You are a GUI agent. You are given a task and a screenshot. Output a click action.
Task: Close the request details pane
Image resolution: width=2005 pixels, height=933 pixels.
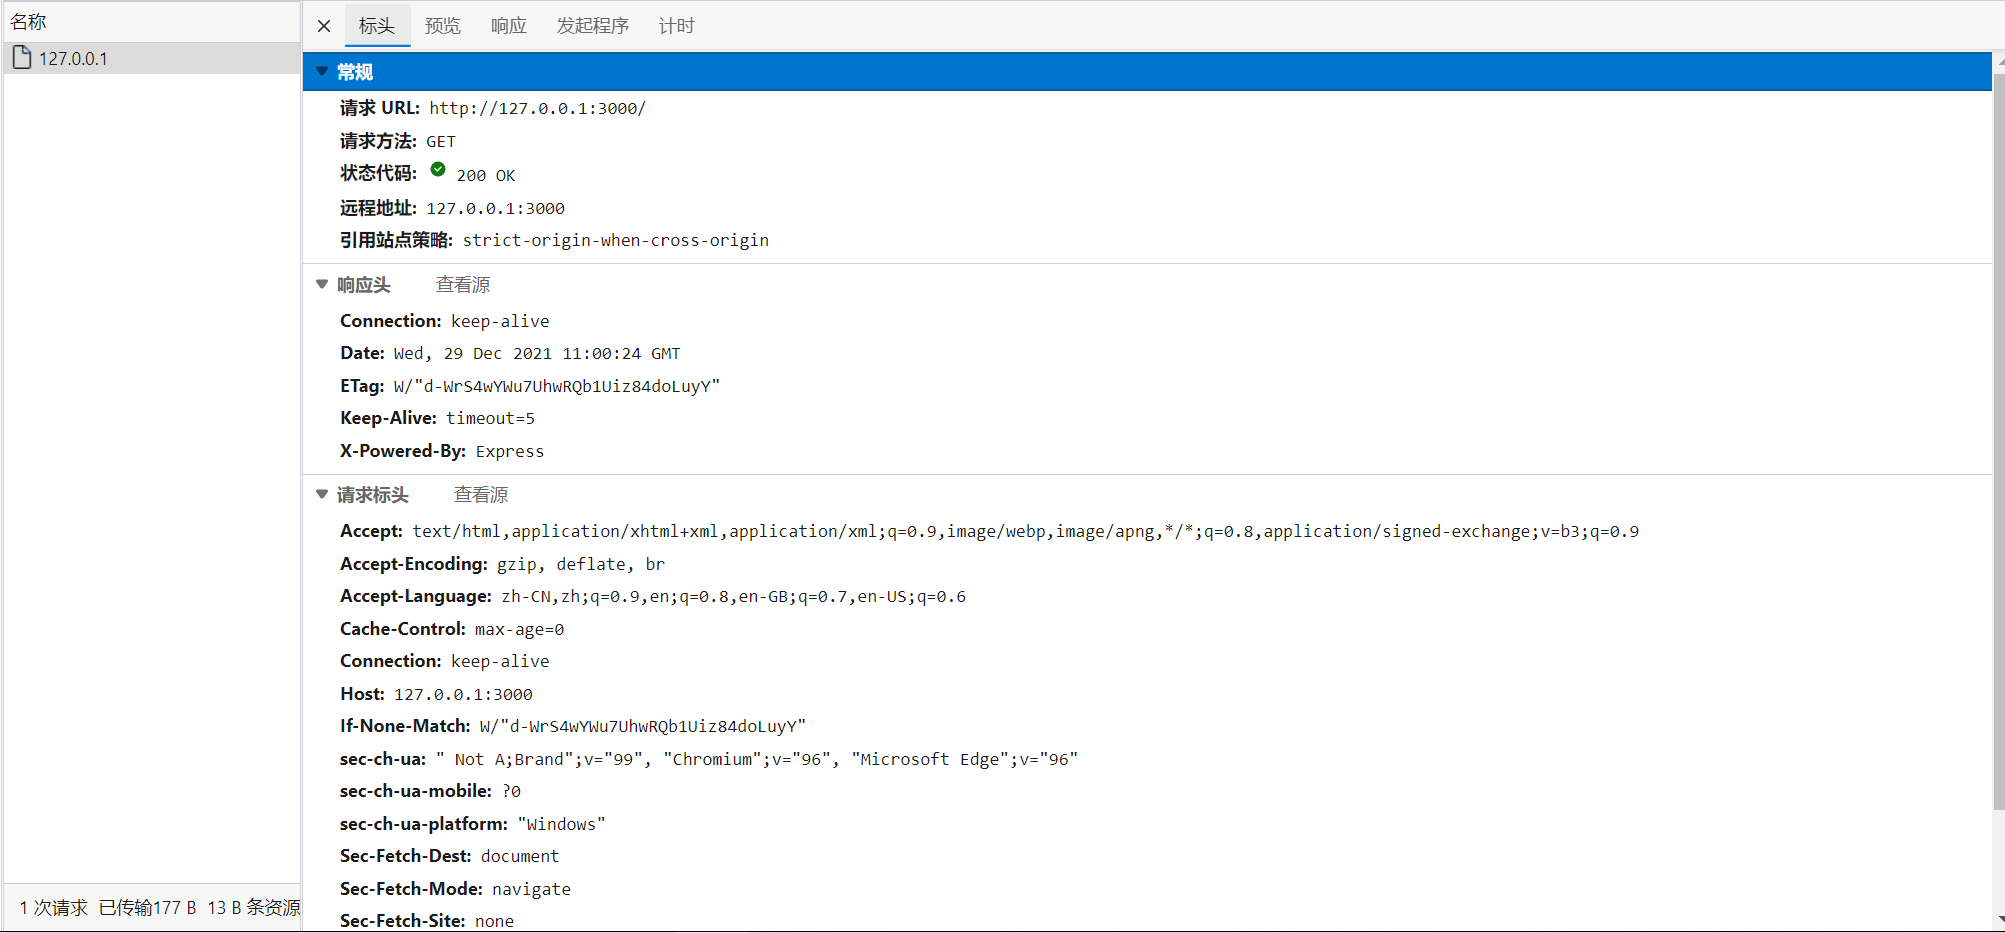[322, 26]
